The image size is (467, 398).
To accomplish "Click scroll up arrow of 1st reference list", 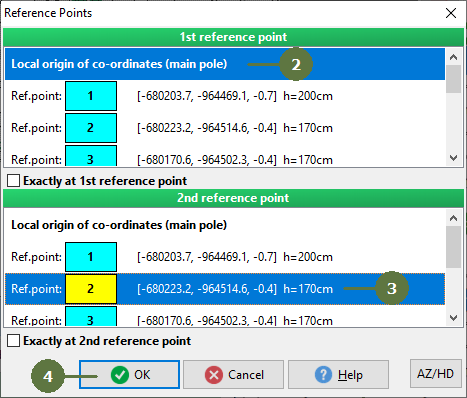I will (x=453, y=57).
